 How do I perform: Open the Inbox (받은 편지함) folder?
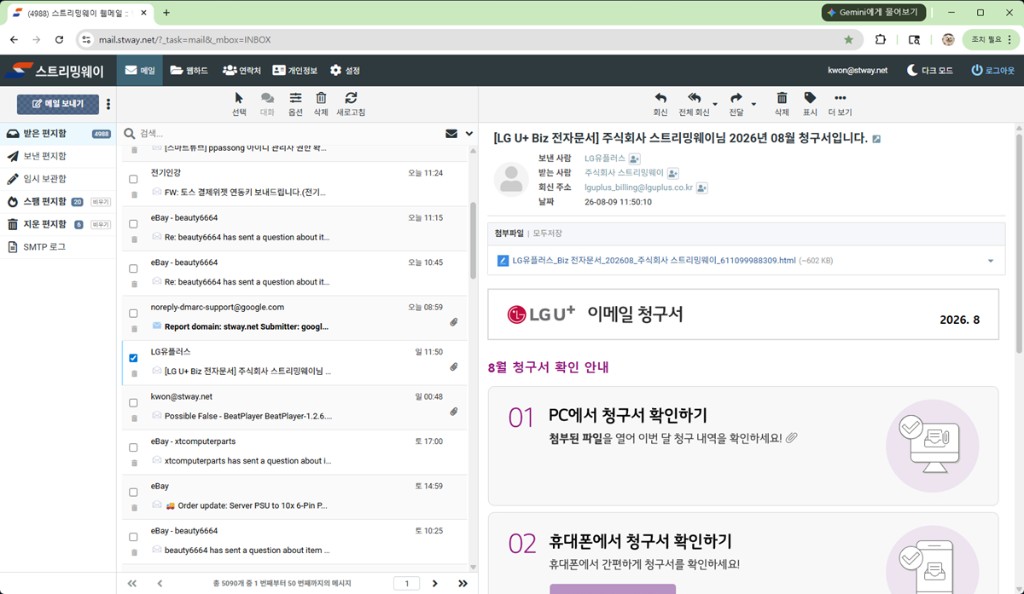[x=58, y=133]
